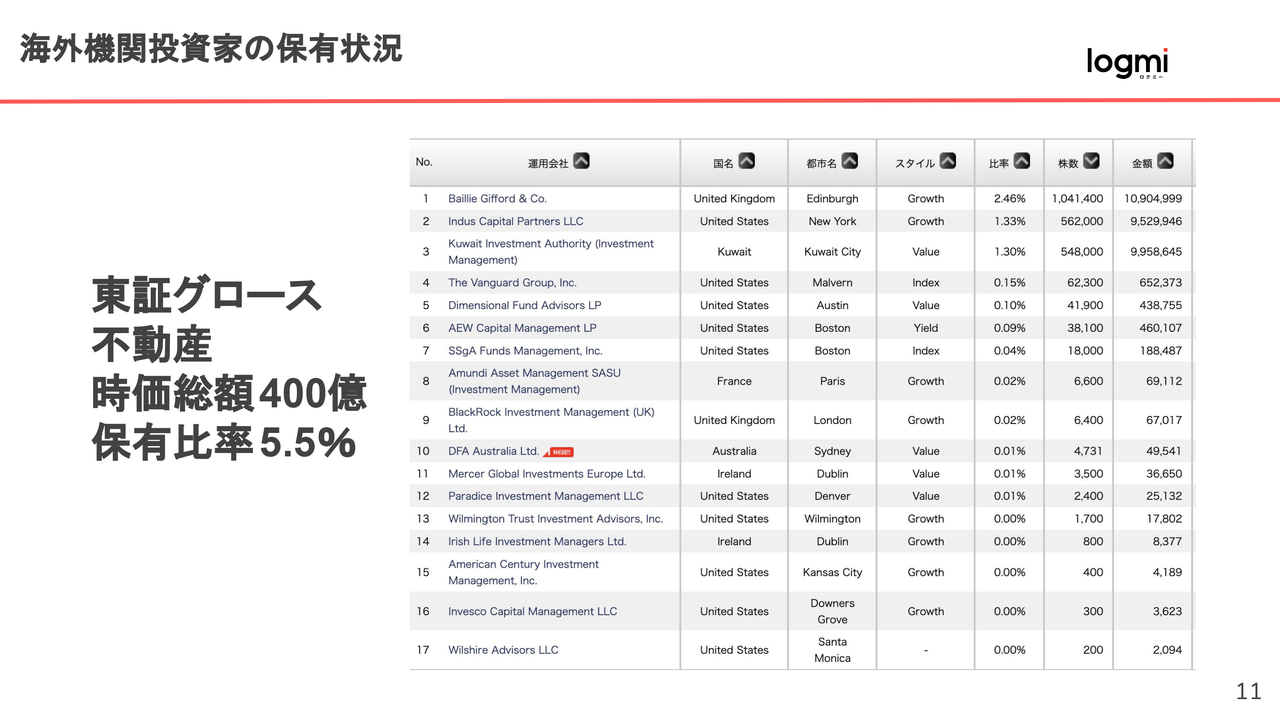Open Irish Life Investment Managers Ltd. link
This screenshot has width=1280, height=720.
537,542
